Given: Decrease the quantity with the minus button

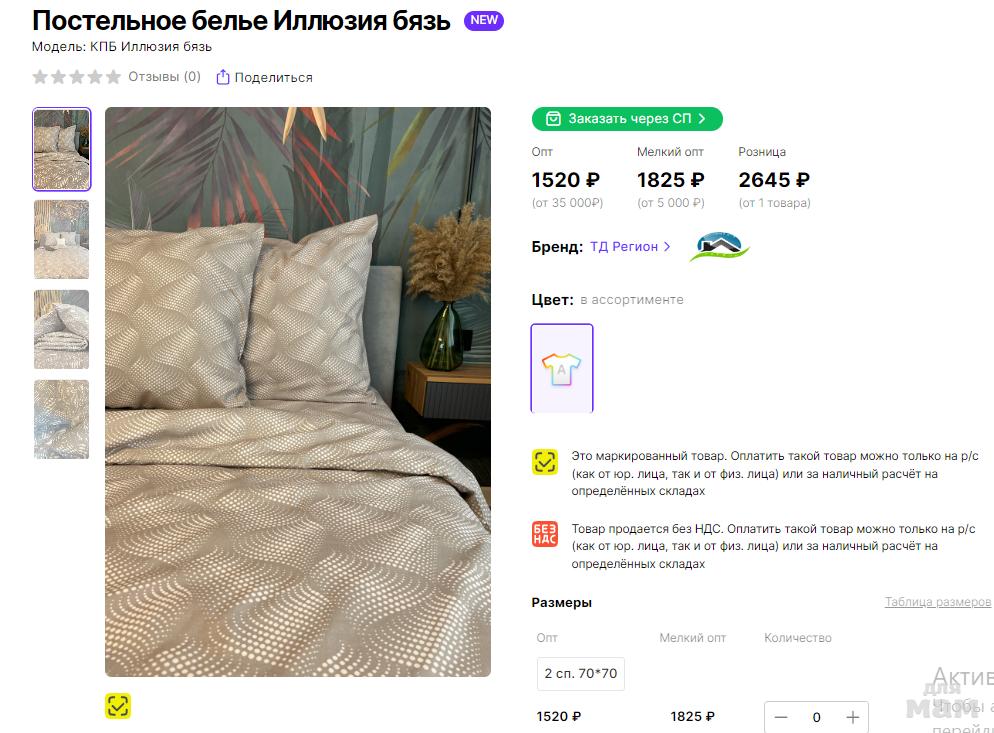Looking at the screenshot, I should (781, 717).
